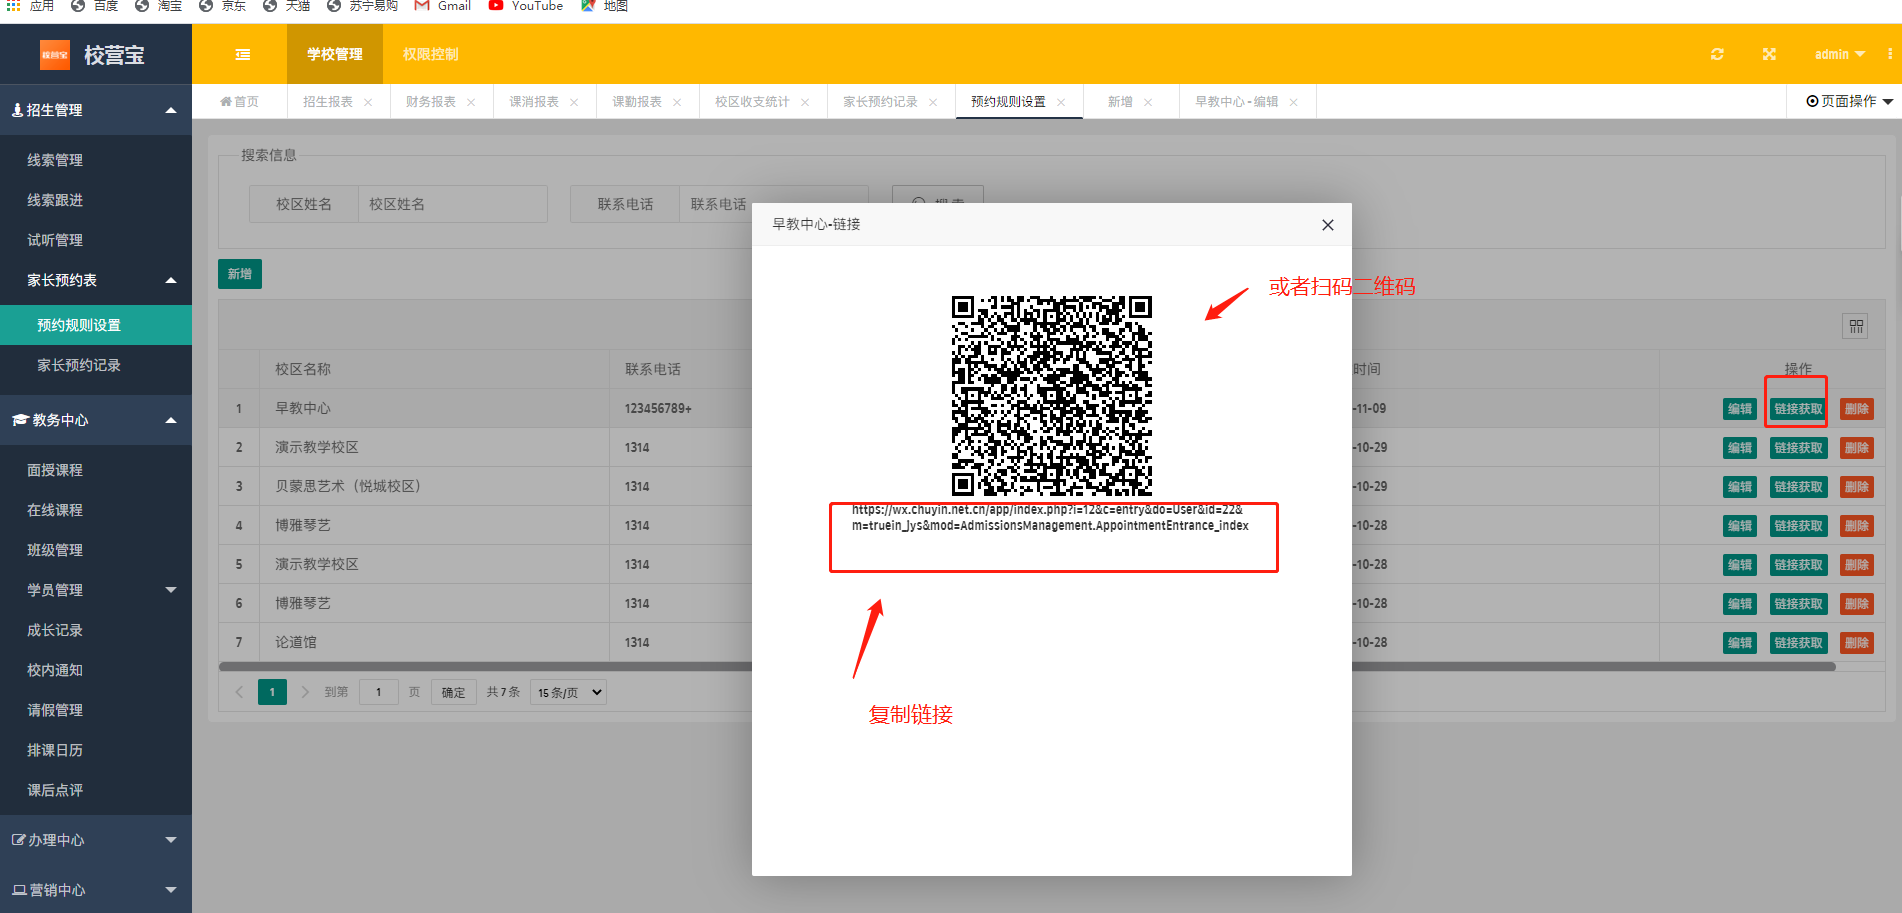
Task: Open the admin user dropdown
Action: 1839,54
